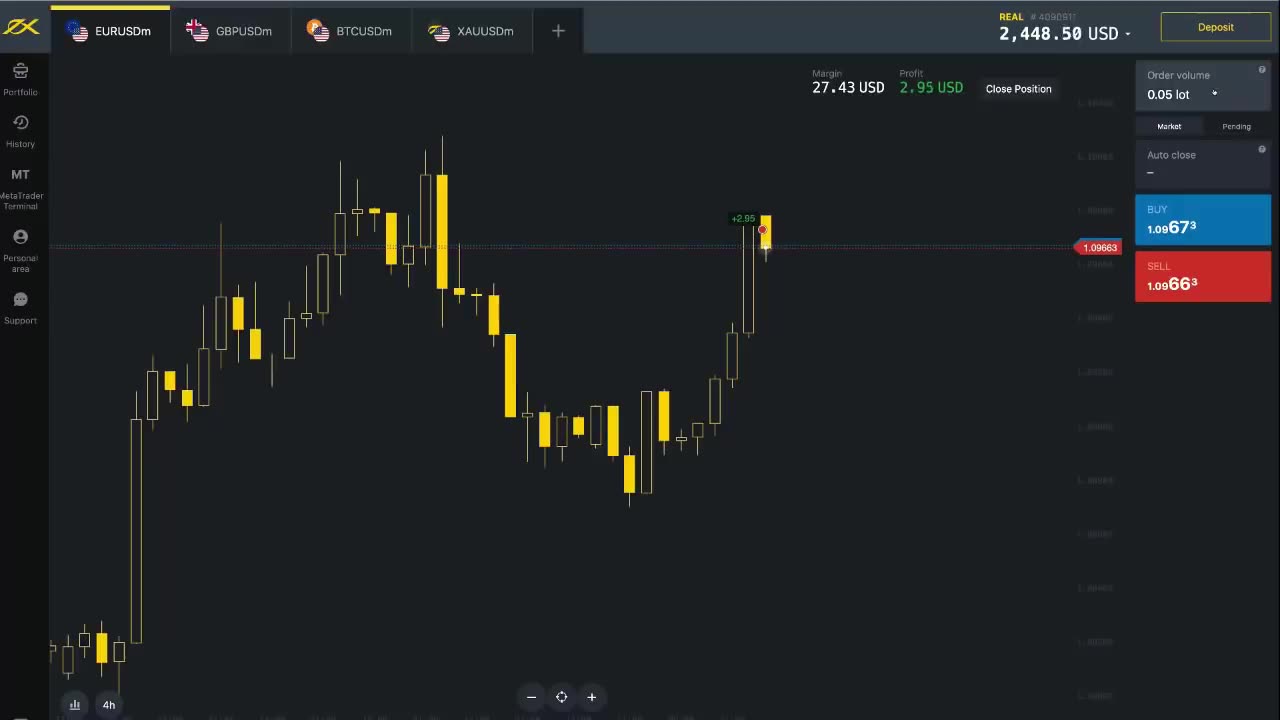Click the Exness logo icon
1280x720 pixels.
[21, 27]
